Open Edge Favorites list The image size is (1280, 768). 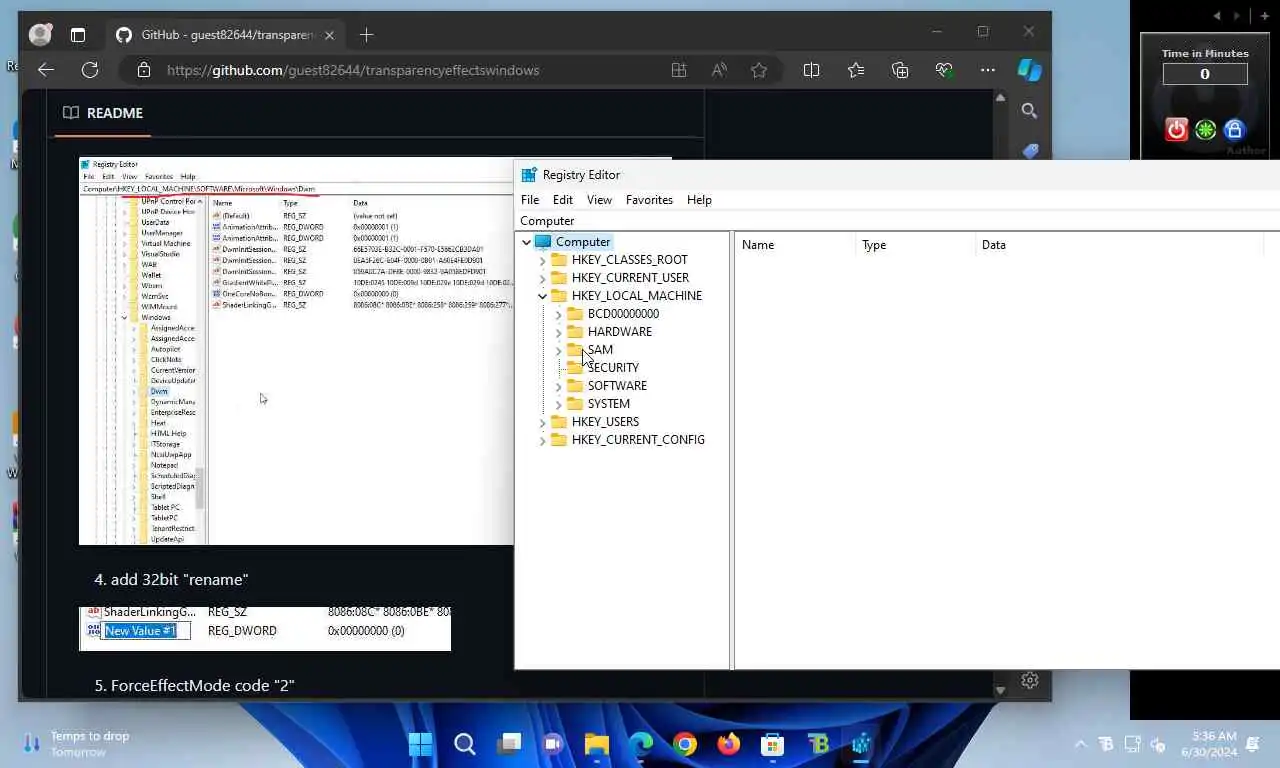coord(856,70)
